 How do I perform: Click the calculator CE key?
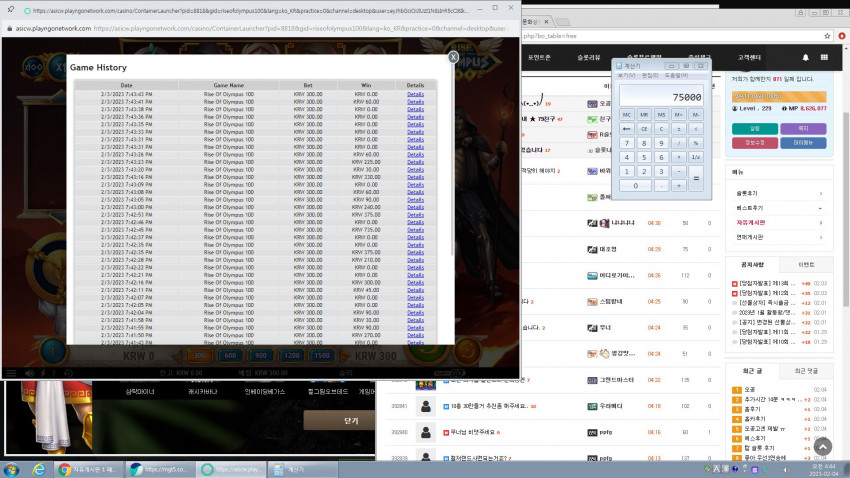point(644,129)
